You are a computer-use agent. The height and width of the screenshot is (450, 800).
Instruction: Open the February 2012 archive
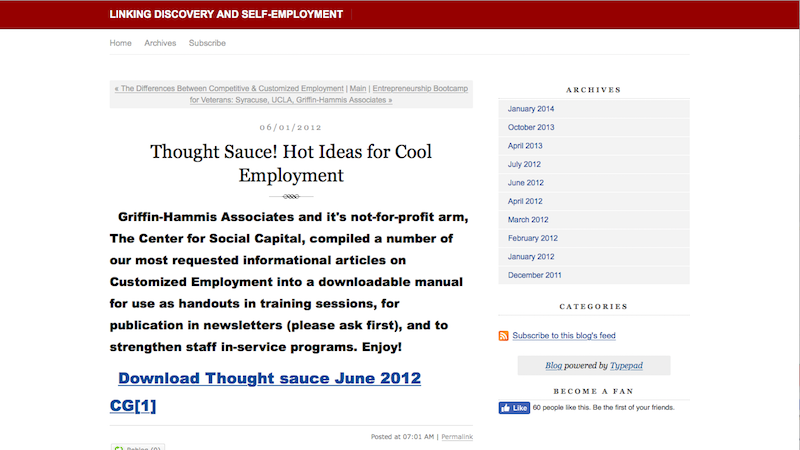(533, 238)
